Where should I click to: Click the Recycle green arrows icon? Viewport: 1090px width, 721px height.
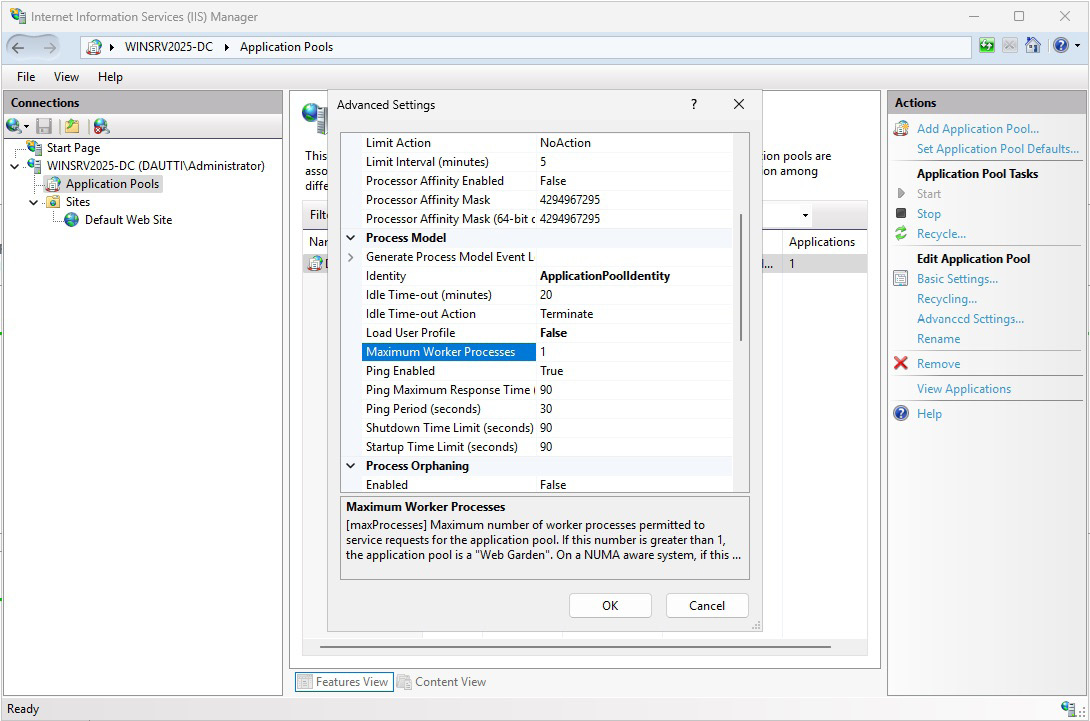(x=901, y=234)
